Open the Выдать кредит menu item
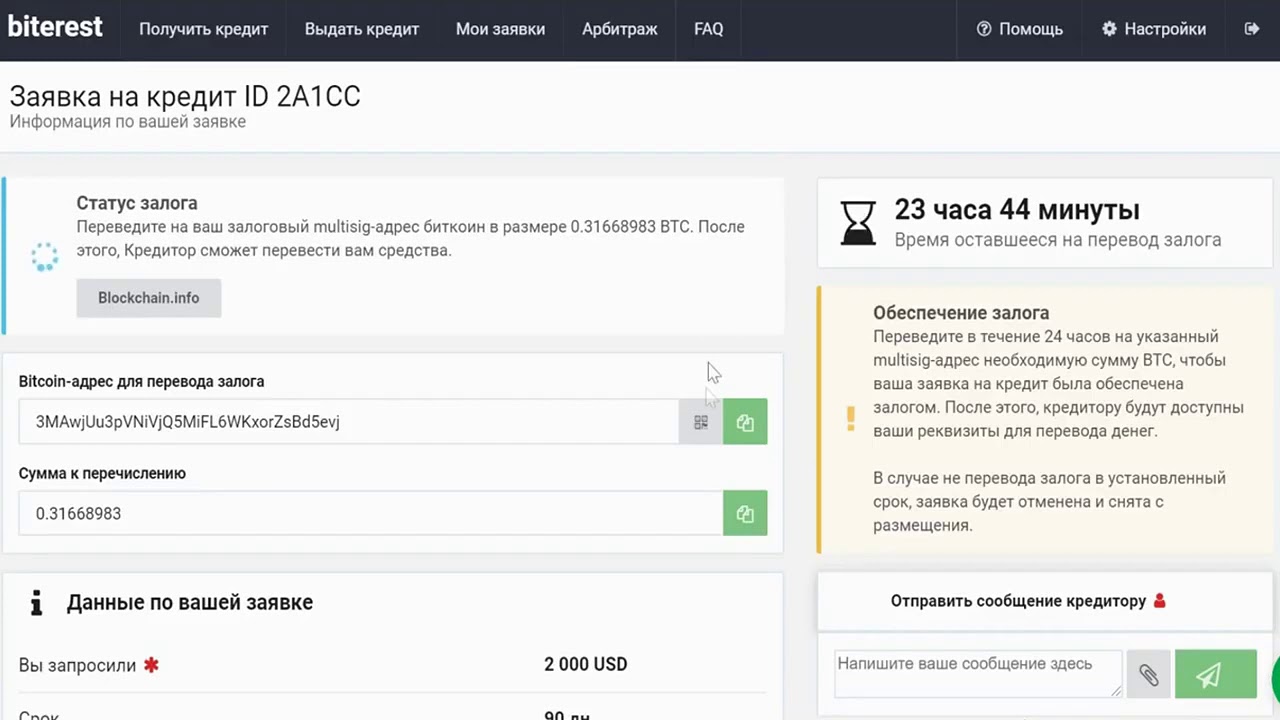 click(x=362, y=29)
